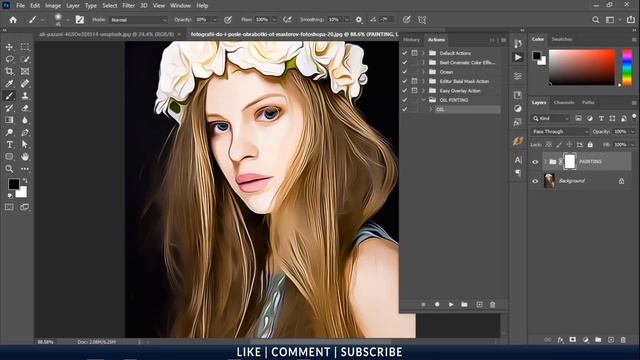This screenshot has width=640, height=360.
Task: Expand the PAINTING layer group
Action: point(545,162)
